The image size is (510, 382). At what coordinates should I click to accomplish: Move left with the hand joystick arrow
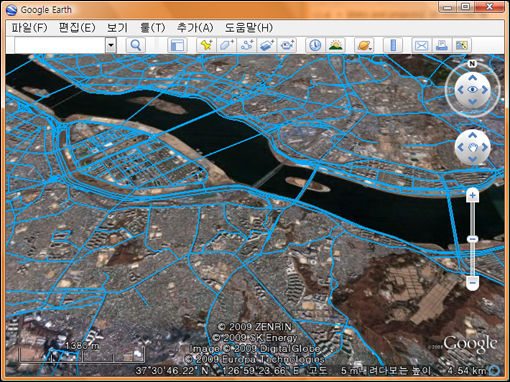pyautogui.click(x=460, y=147)
